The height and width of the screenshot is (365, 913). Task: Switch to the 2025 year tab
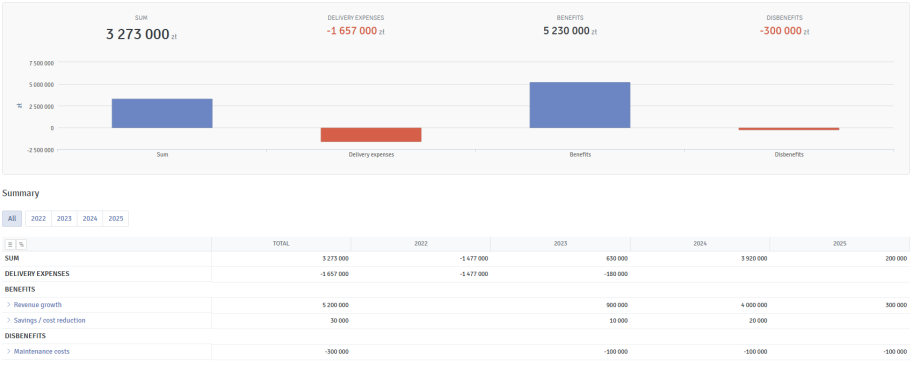click(x=115, y=218)
